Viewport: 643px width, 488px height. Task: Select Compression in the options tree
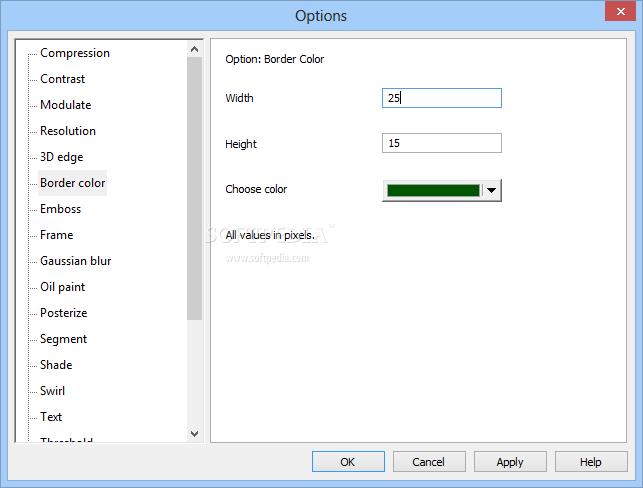pos(75,53)
